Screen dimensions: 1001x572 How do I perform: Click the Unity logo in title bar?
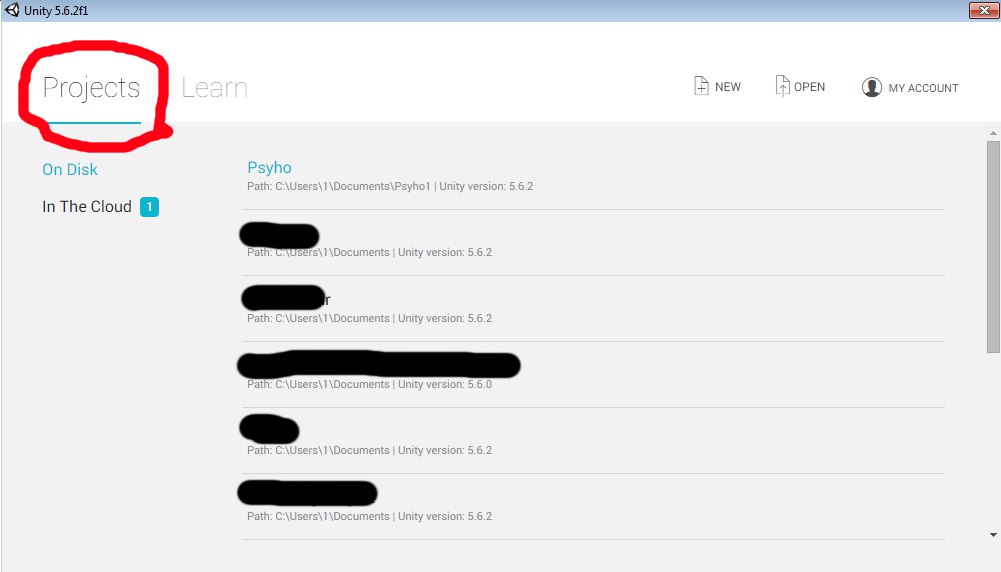tap(12, 10)
